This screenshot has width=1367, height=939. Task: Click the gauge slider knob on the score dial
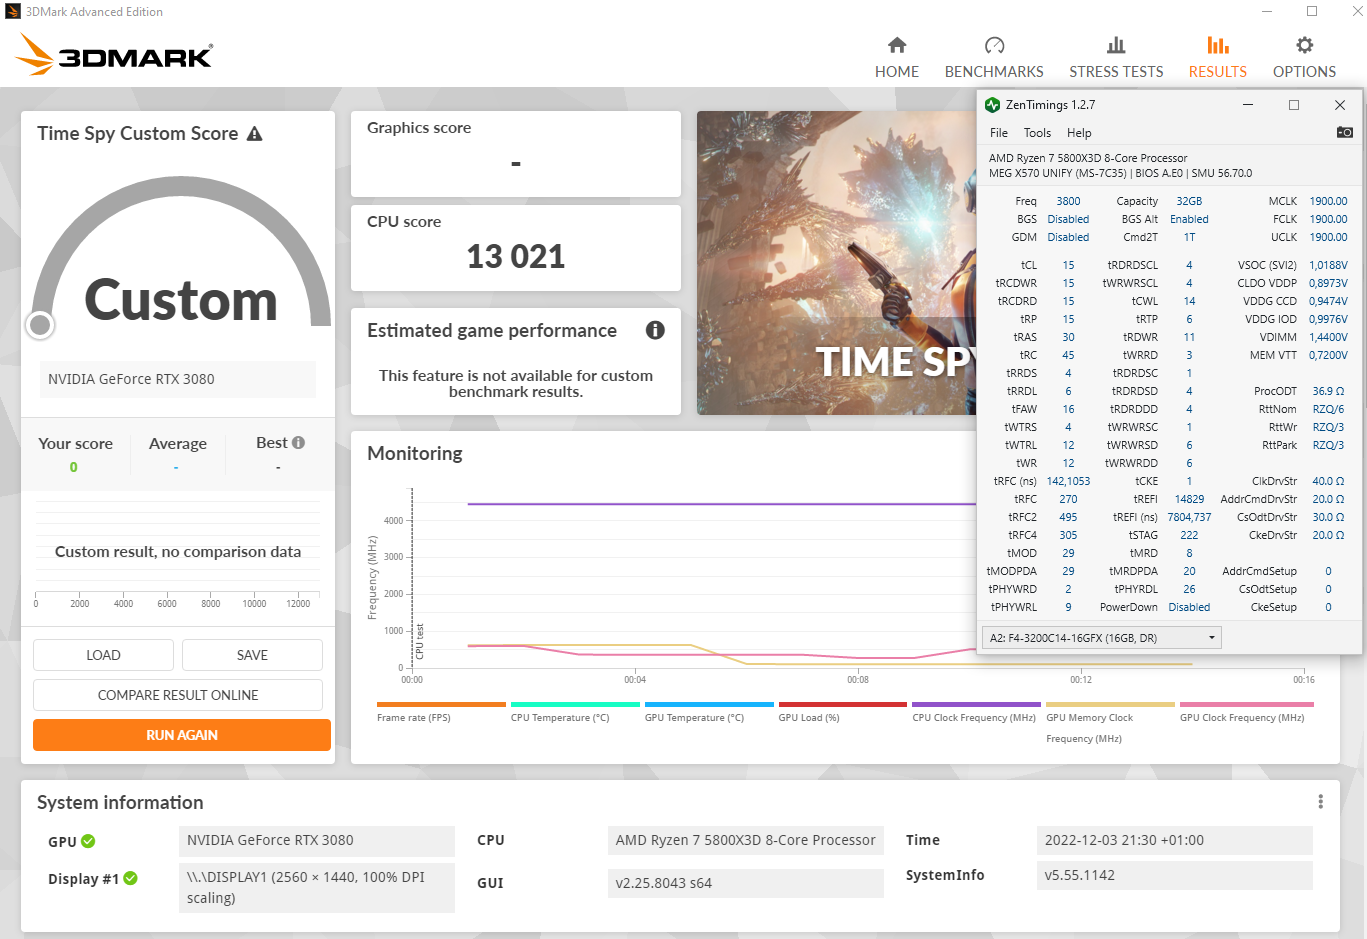click(x=40, y=325)
